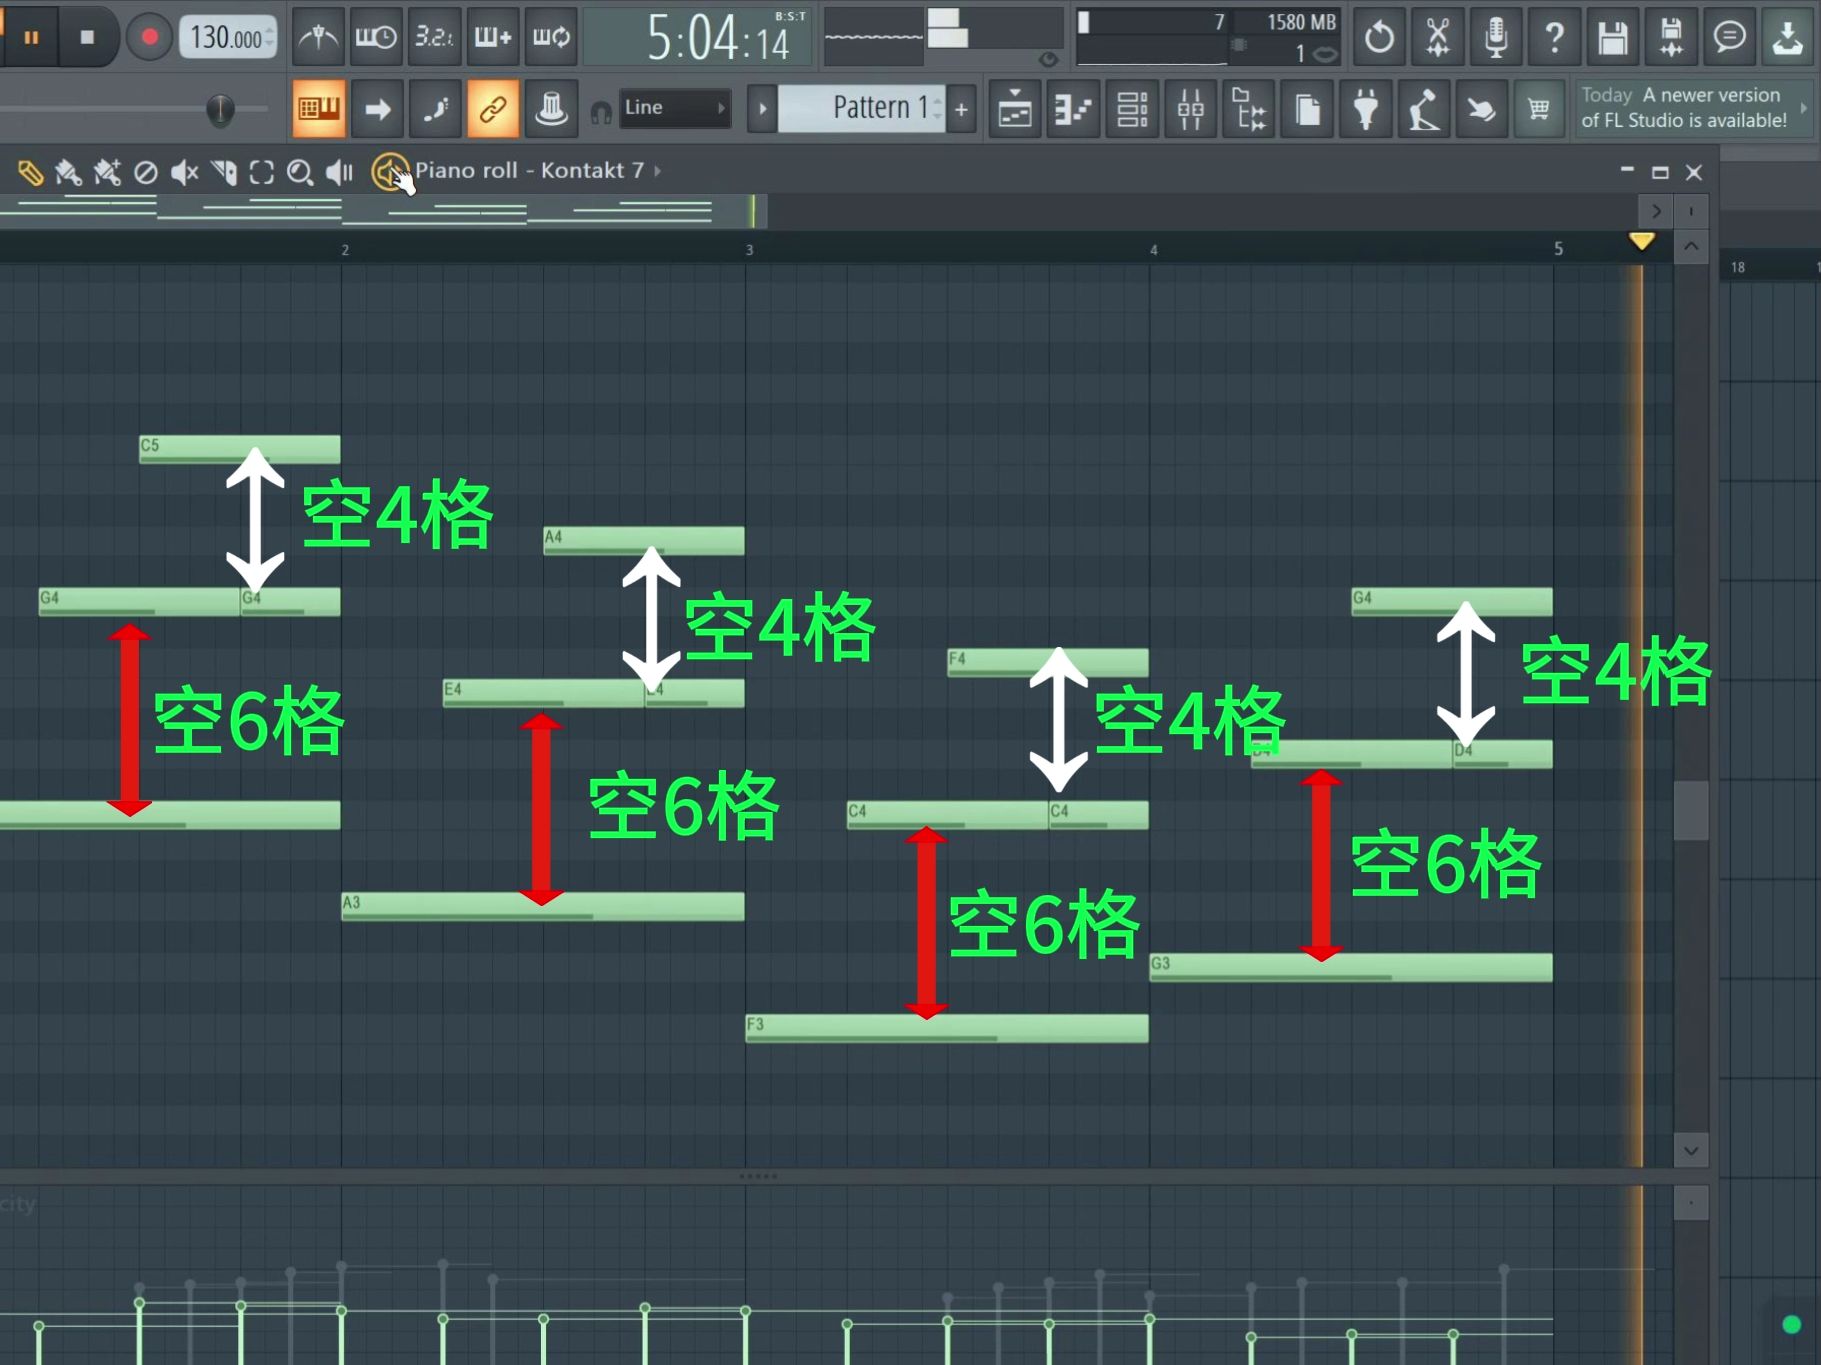Viewport: 1821px width, 1365px height.
Task: Open the Playlist view
Action: (x=1015, y=108)
